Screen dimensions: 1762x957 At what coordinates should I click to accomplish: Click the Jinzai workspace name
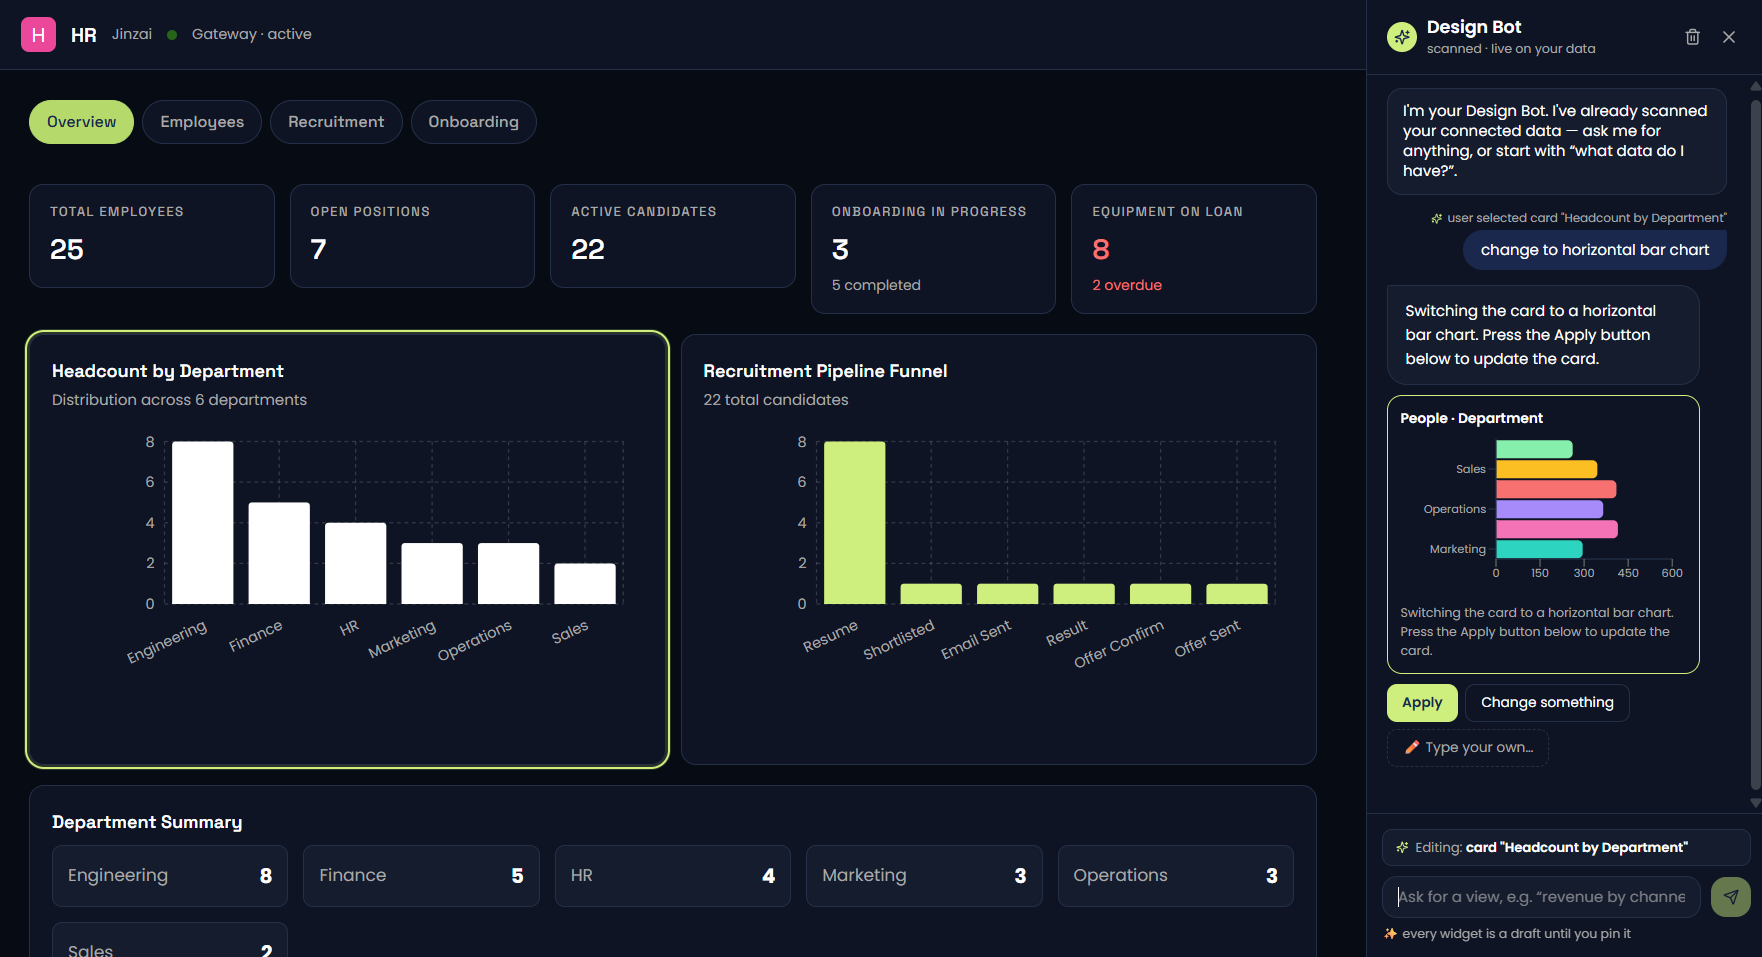[x=132, y=34]
